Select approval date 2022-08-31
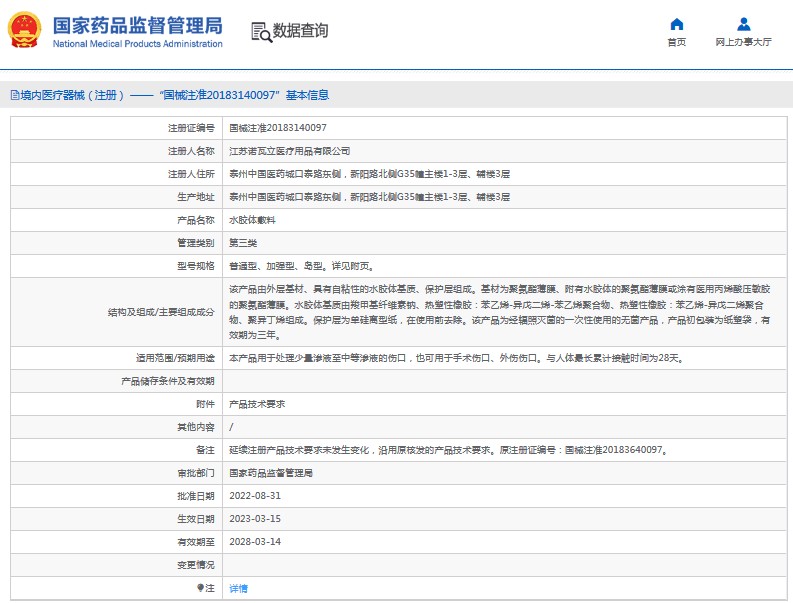 pyautogui.click(x=255, y=496)
